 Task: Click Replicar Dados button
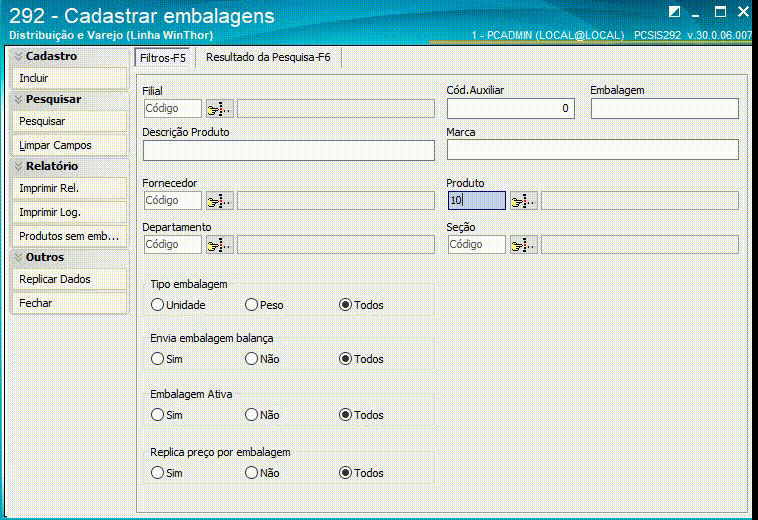[70, 279]
